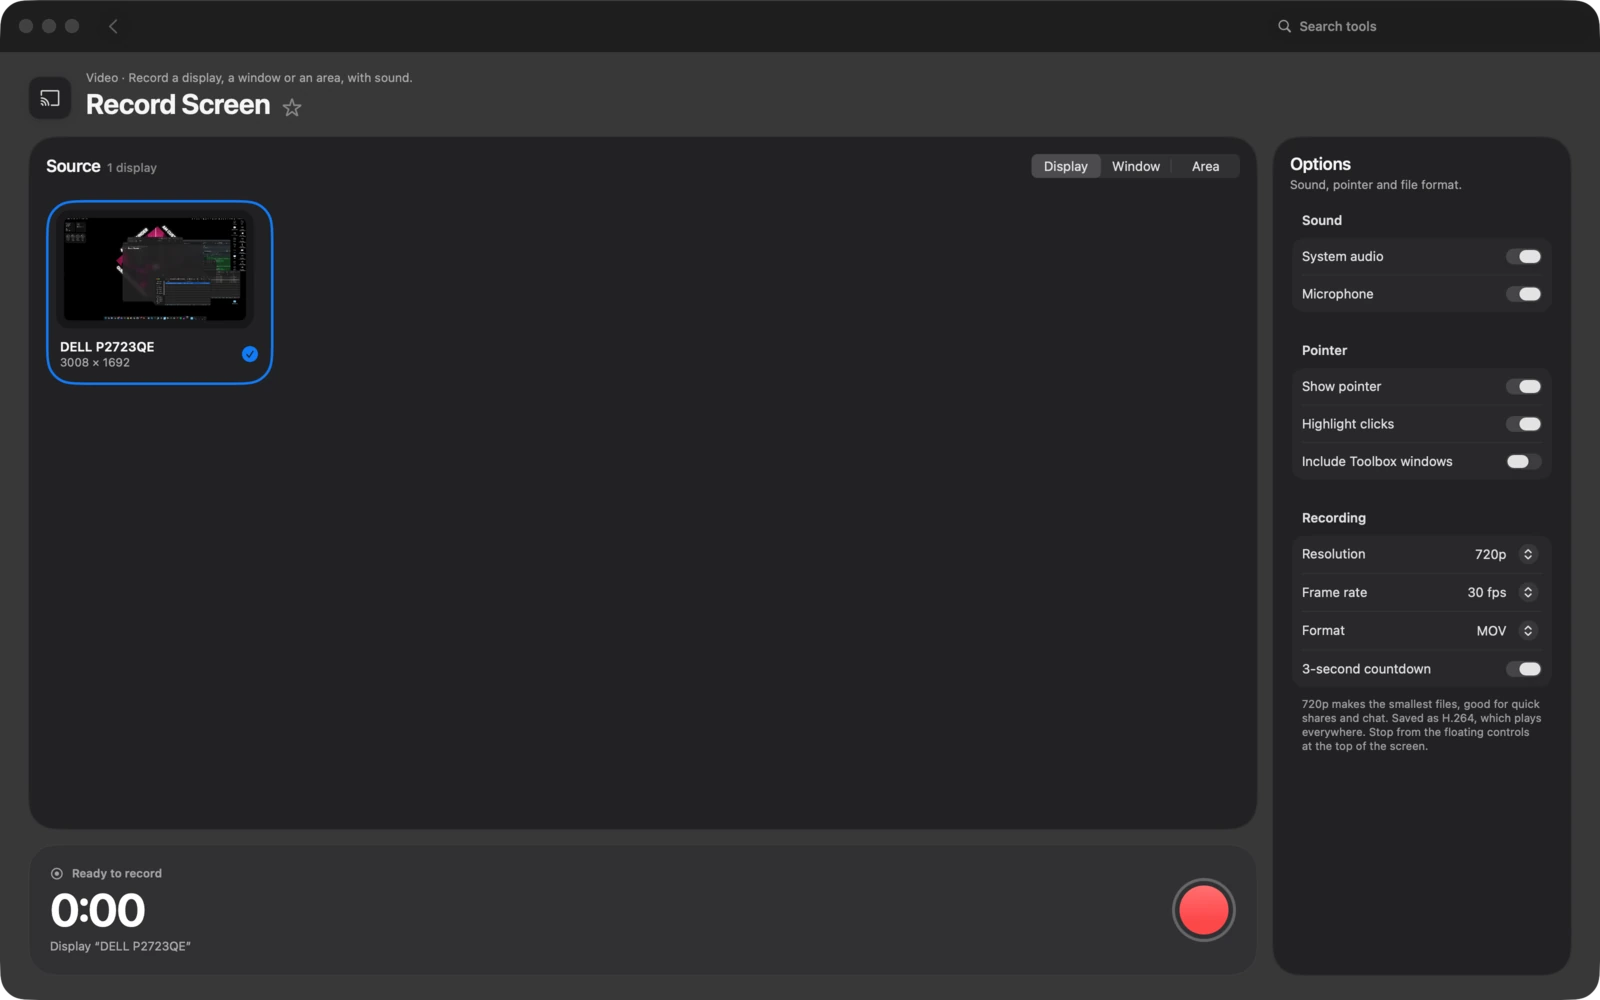Open the Format MOV dropdown

click(x=1505, y=631)
